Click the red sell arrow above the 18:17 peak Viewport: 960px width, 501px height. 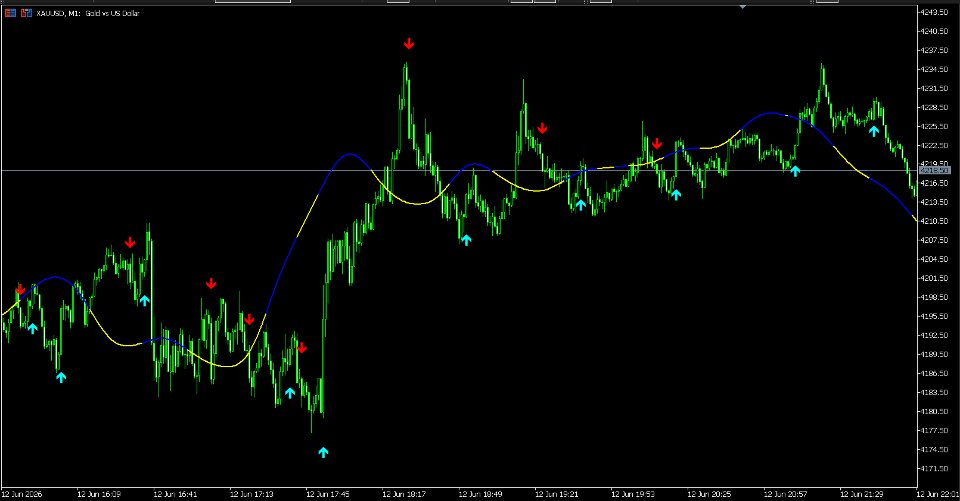409,43
